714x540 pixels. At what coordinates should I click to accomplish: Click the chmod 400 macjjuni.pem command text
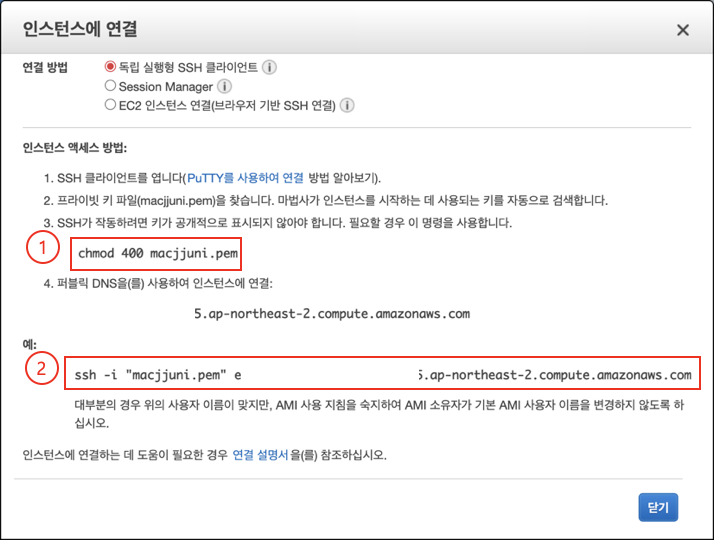[158, 253]
